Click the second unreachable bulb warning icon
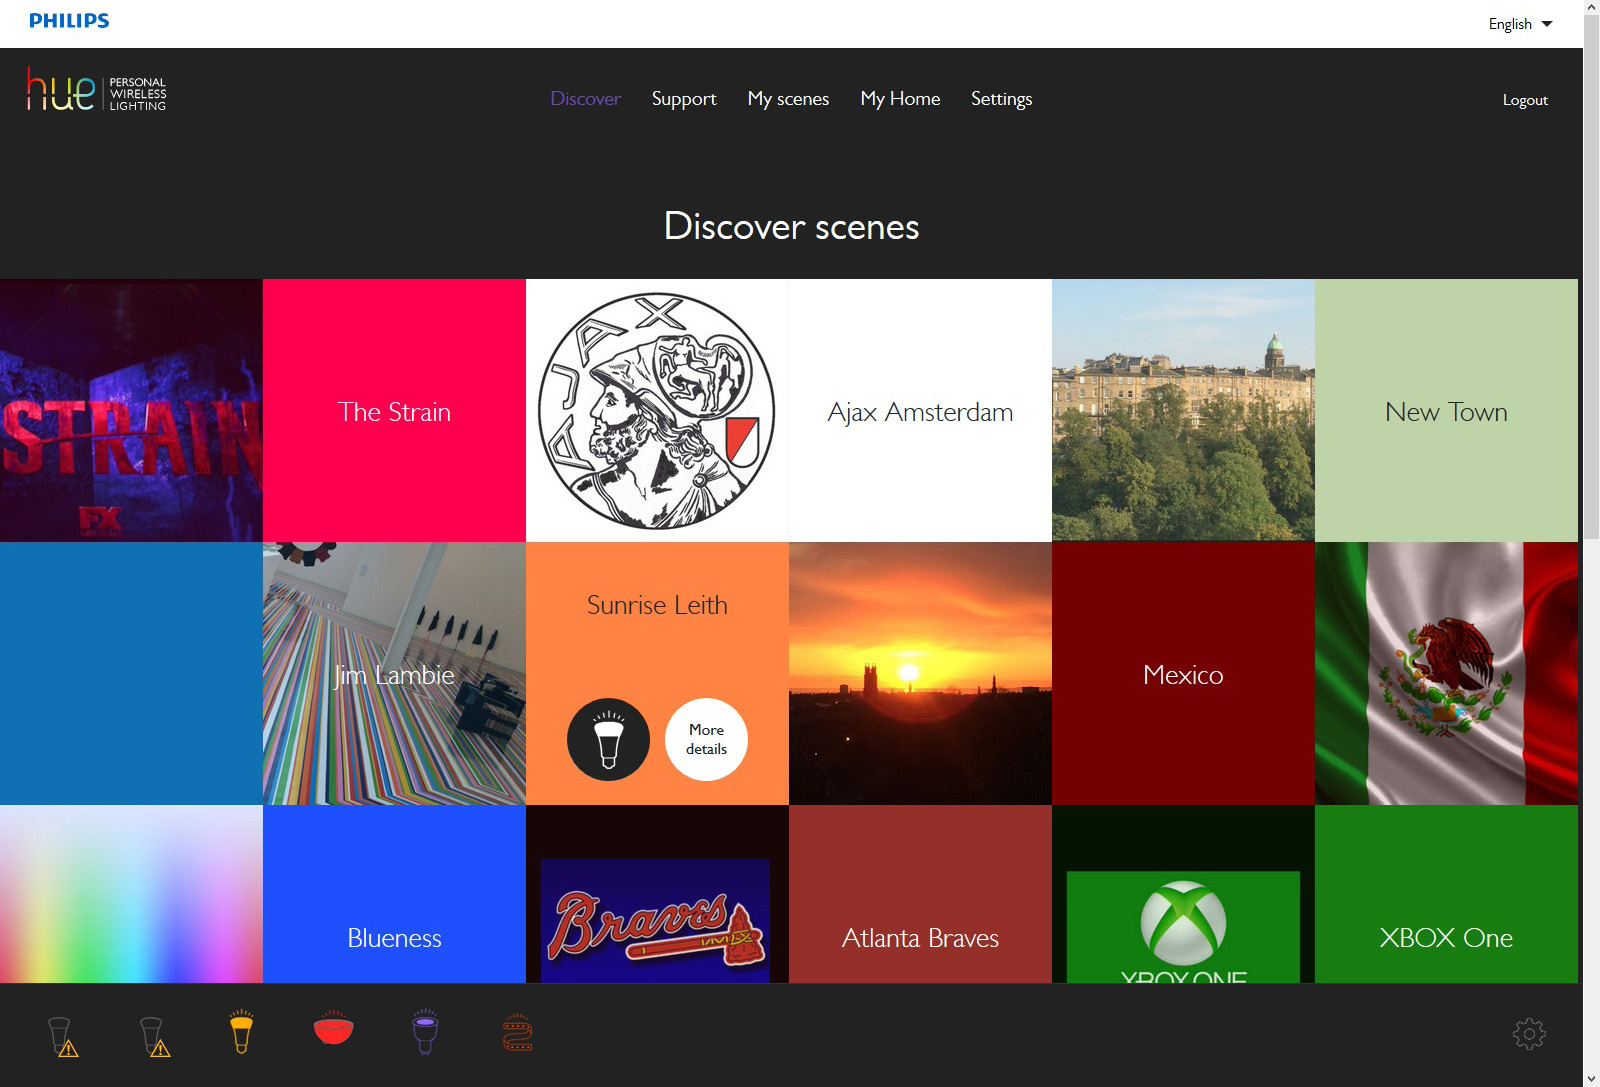This screenshot has height=1087, width=1600. [x=155, y=1036]
